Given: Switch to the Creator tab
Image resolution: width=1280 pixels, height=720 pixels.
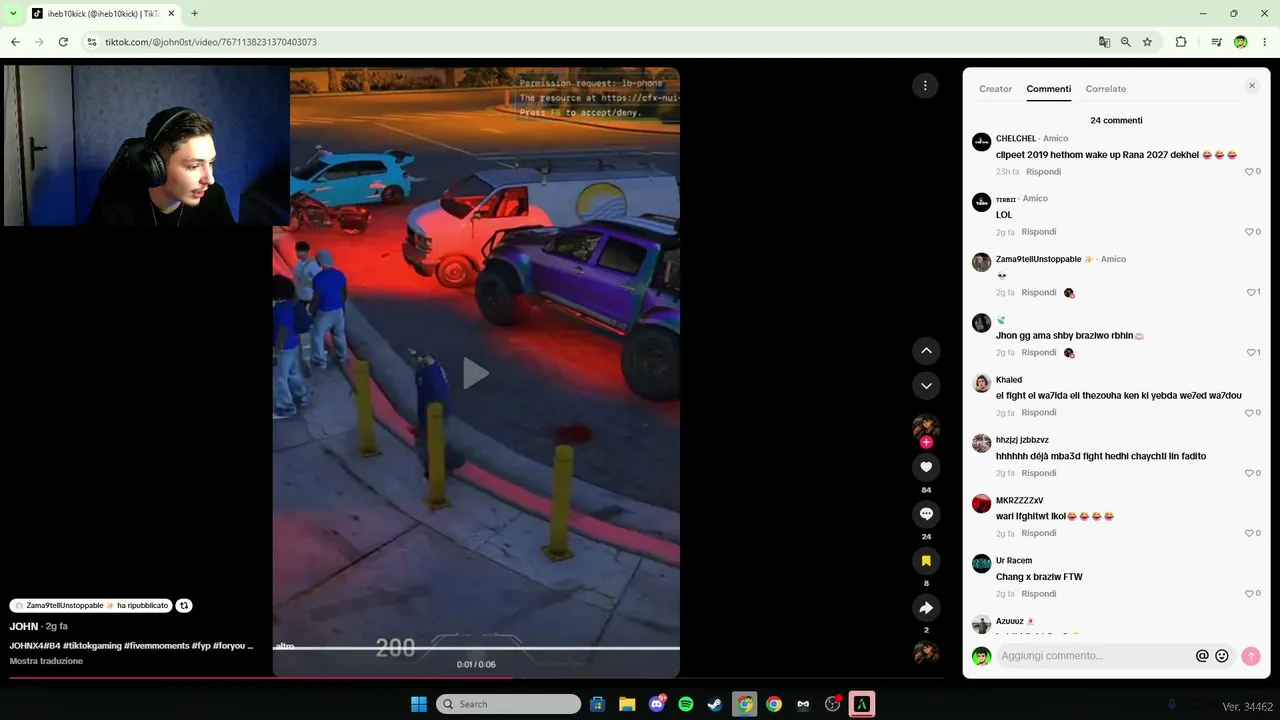Looking at the screenshot, I should pyautogui.click(x=995, y=89).
